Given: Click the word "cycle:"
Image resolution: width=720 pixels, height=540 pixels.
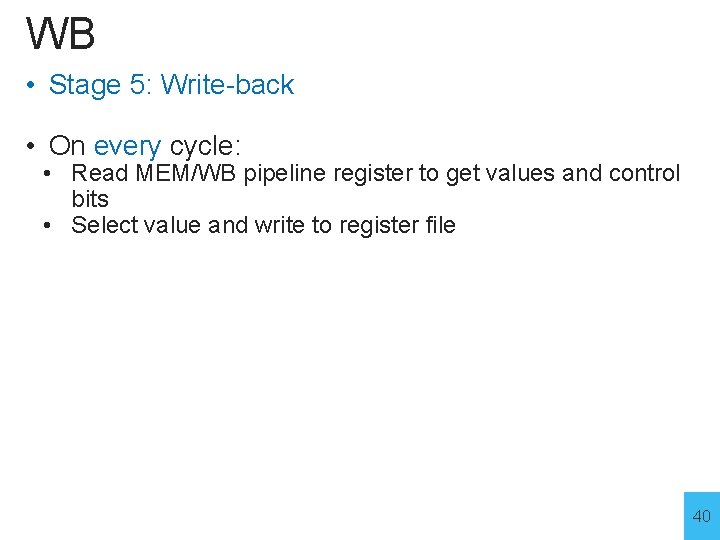Looking at the screenshot, I should click(205, 146).
